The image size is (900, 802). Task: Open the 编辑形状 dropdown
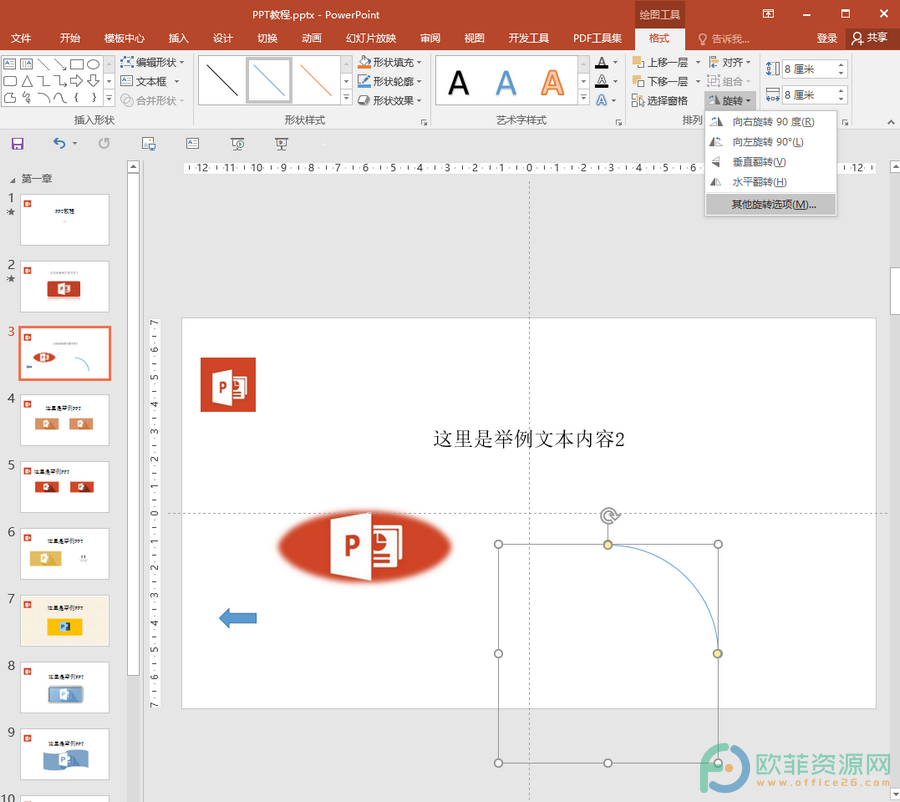coord(153,62)
